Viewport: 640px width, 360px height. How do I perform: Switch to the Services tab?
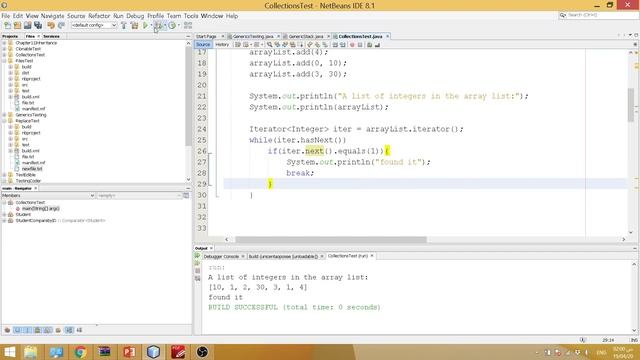coord(51,36)
